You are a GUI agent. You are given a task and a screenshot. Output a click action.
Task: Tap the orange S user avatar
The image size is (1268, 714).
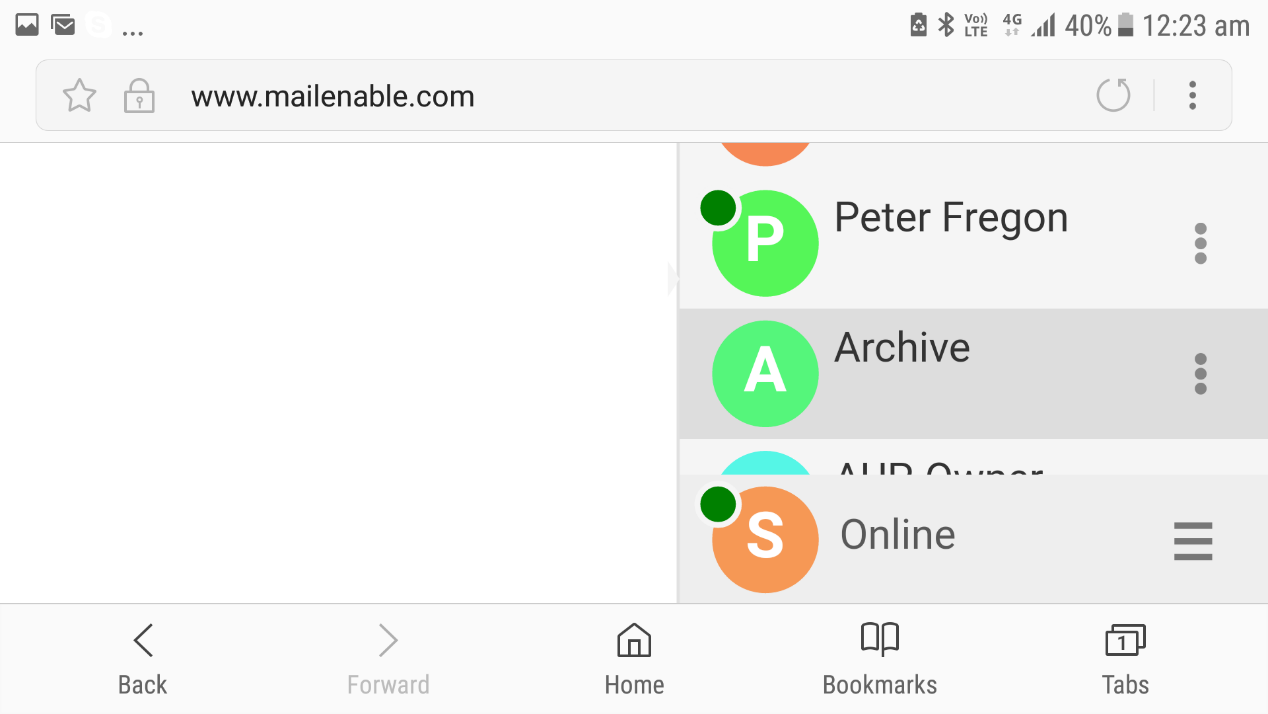[x=765, y=539]
